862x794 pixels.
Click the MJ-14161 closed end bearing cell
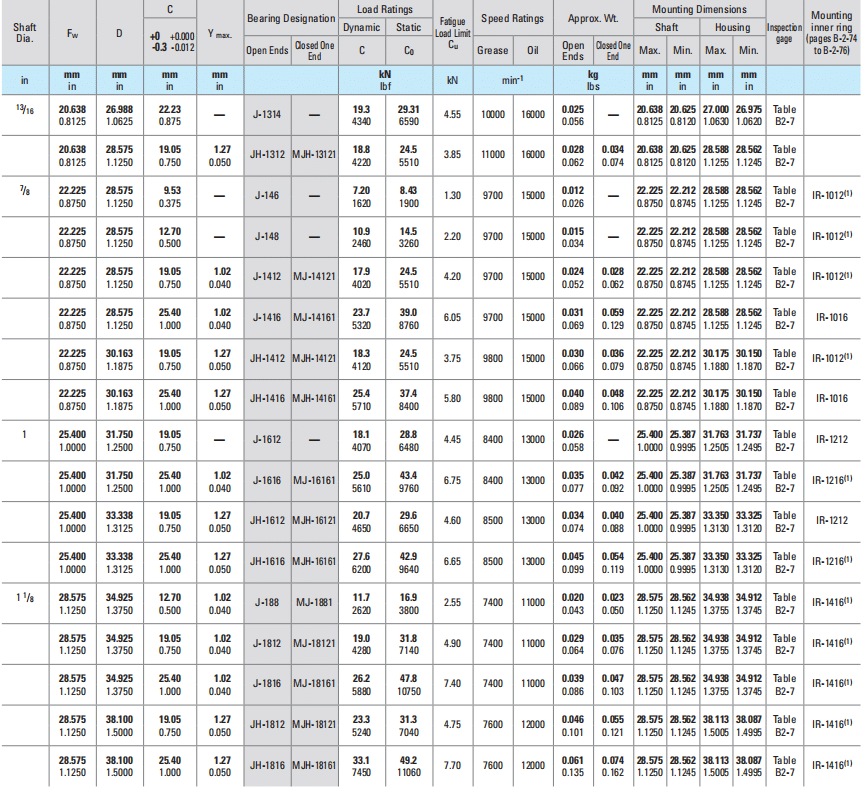314,318
